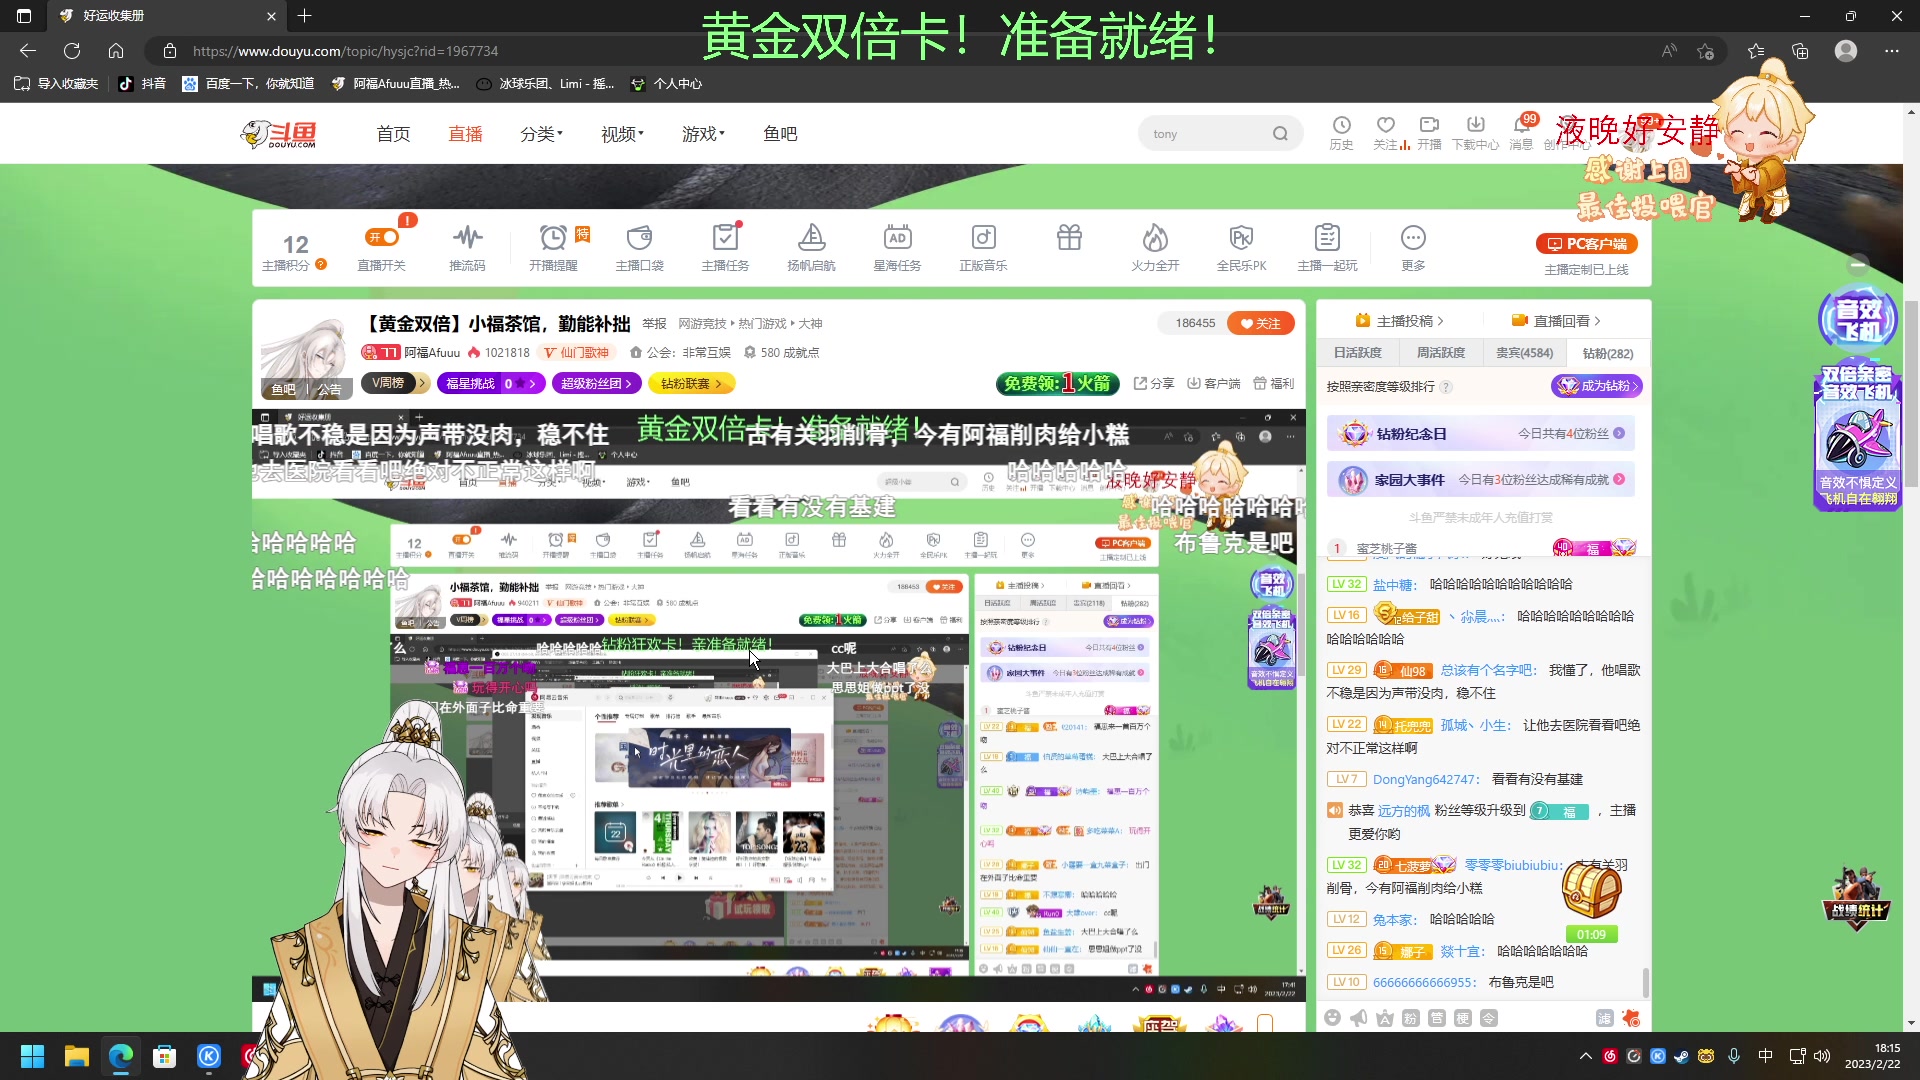Expand the 直播回看 replay link
The width and height of the screenshot is (1920, 1080).
tap(1556, 321)
